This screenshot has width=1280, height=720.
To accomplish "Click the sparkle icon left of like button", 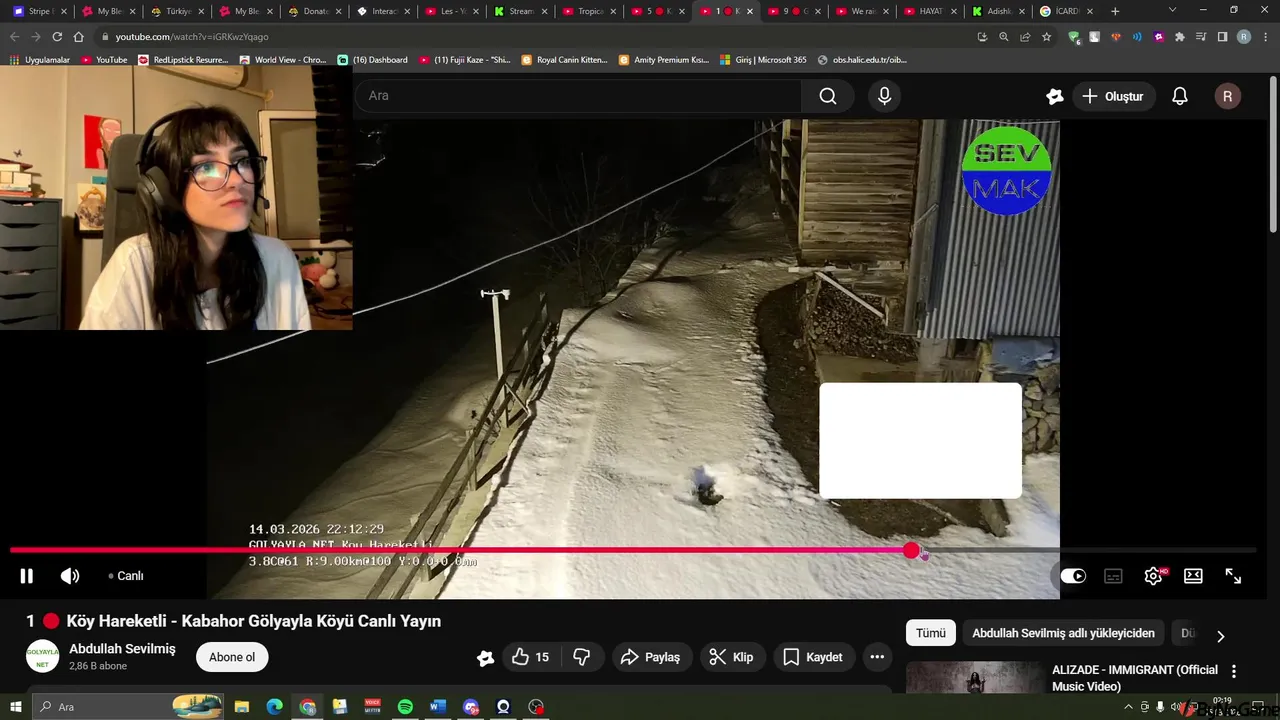I will tap(485, 658).
